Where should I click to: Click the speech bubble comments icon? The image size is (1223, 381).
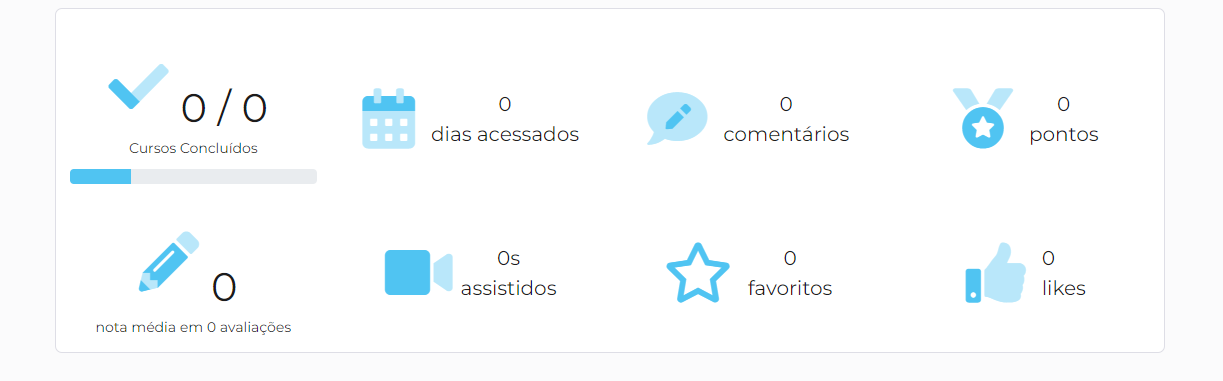coord(677,118)
